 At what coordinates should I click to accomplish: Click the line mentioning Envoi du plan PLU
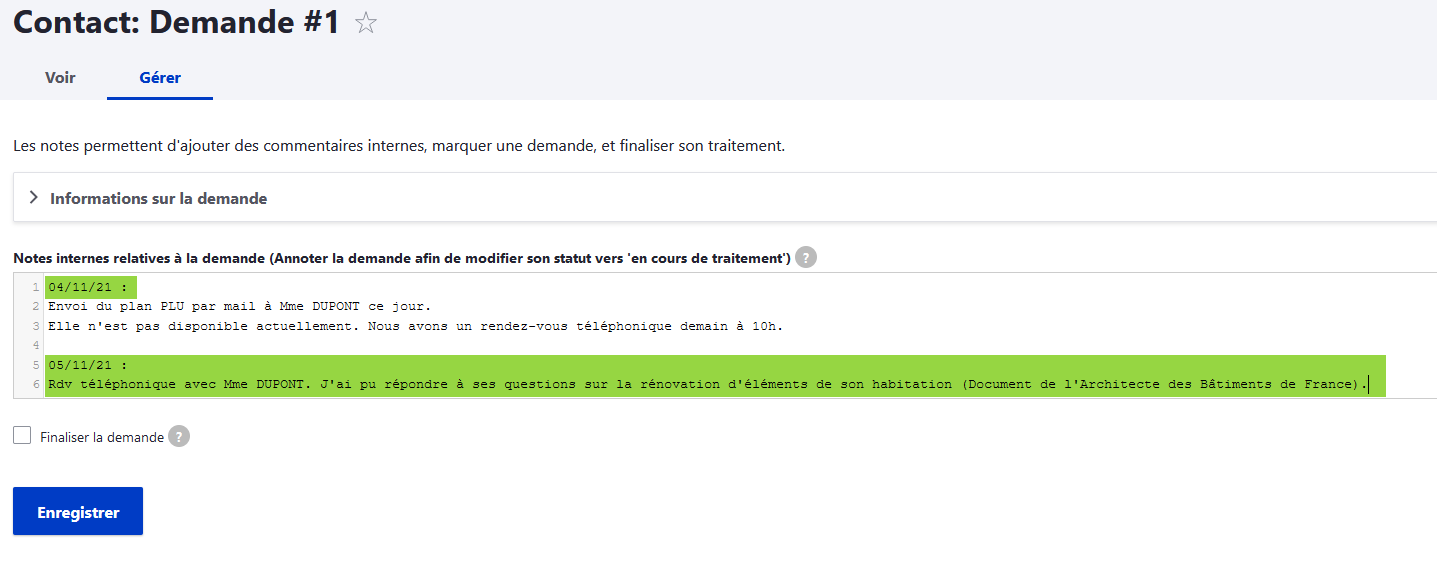point(238,306)
